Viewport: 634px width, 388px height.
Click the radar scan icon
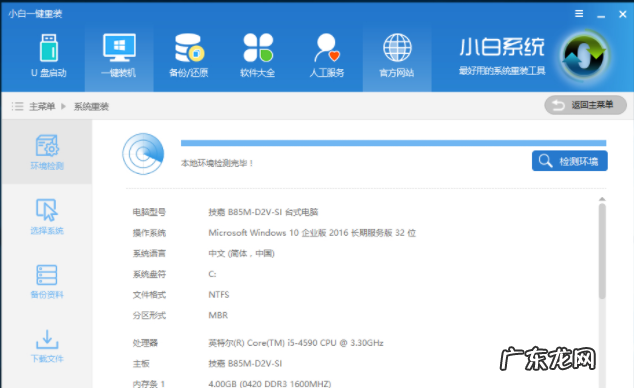(x=143, y=154)
